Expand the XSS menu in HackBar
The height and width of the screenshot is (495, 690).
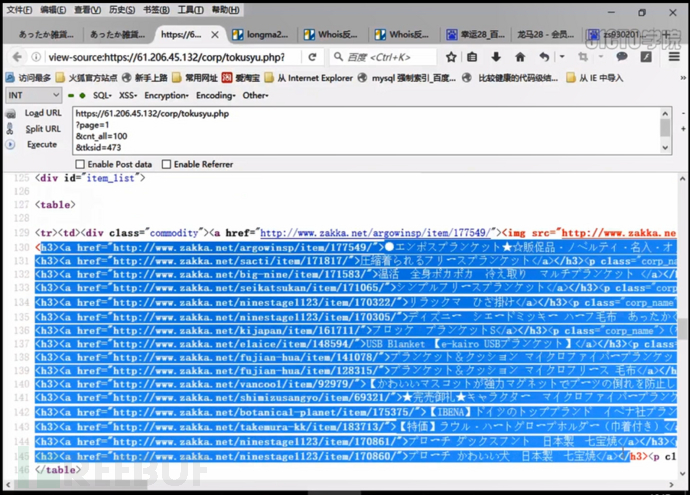click(128, 95)
